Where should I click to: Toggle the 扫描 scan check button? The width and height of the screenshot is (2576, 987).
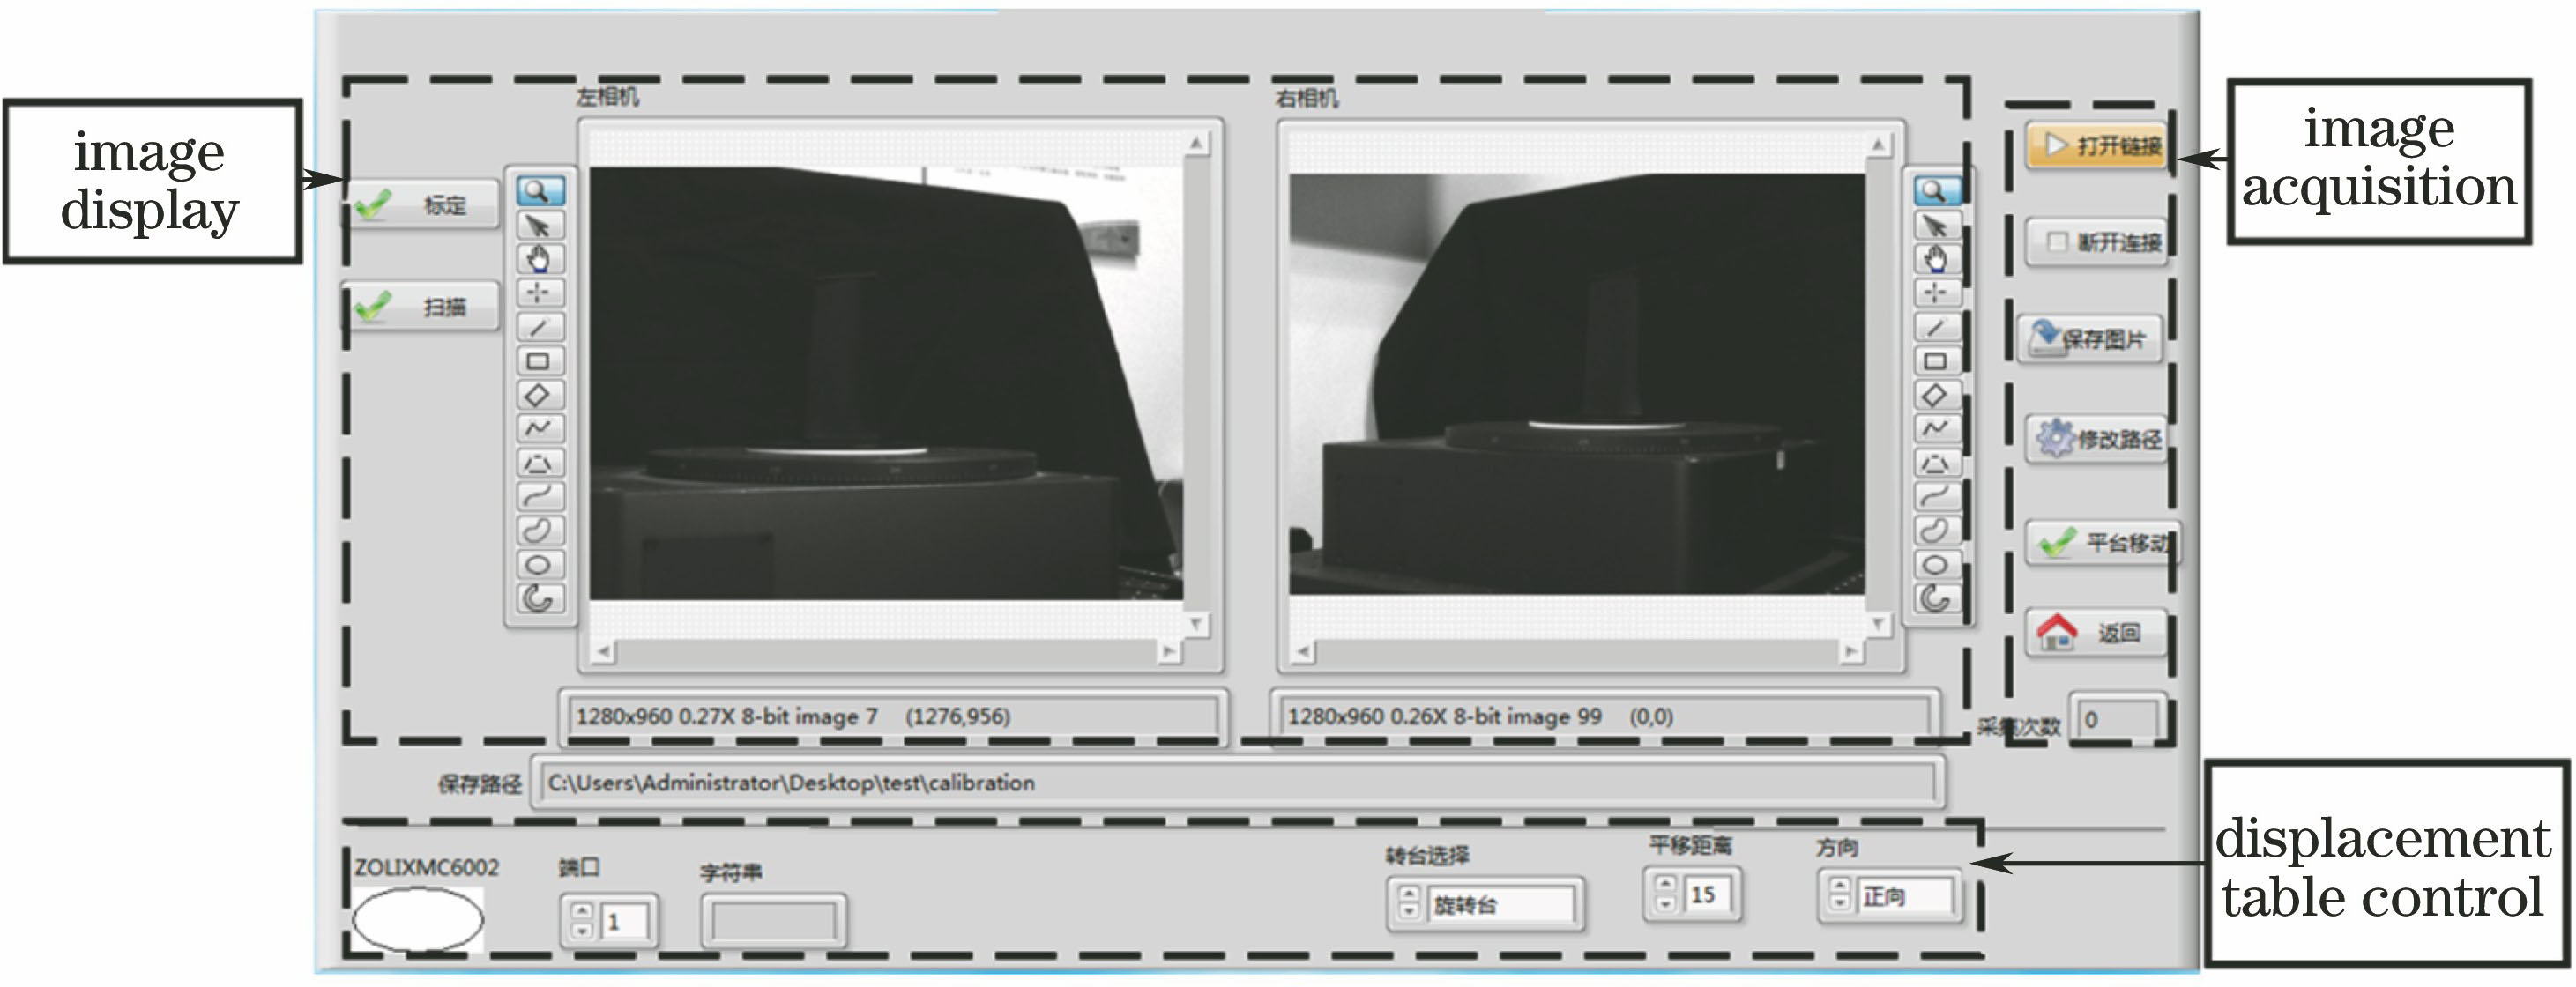click(x=423, y=306)
